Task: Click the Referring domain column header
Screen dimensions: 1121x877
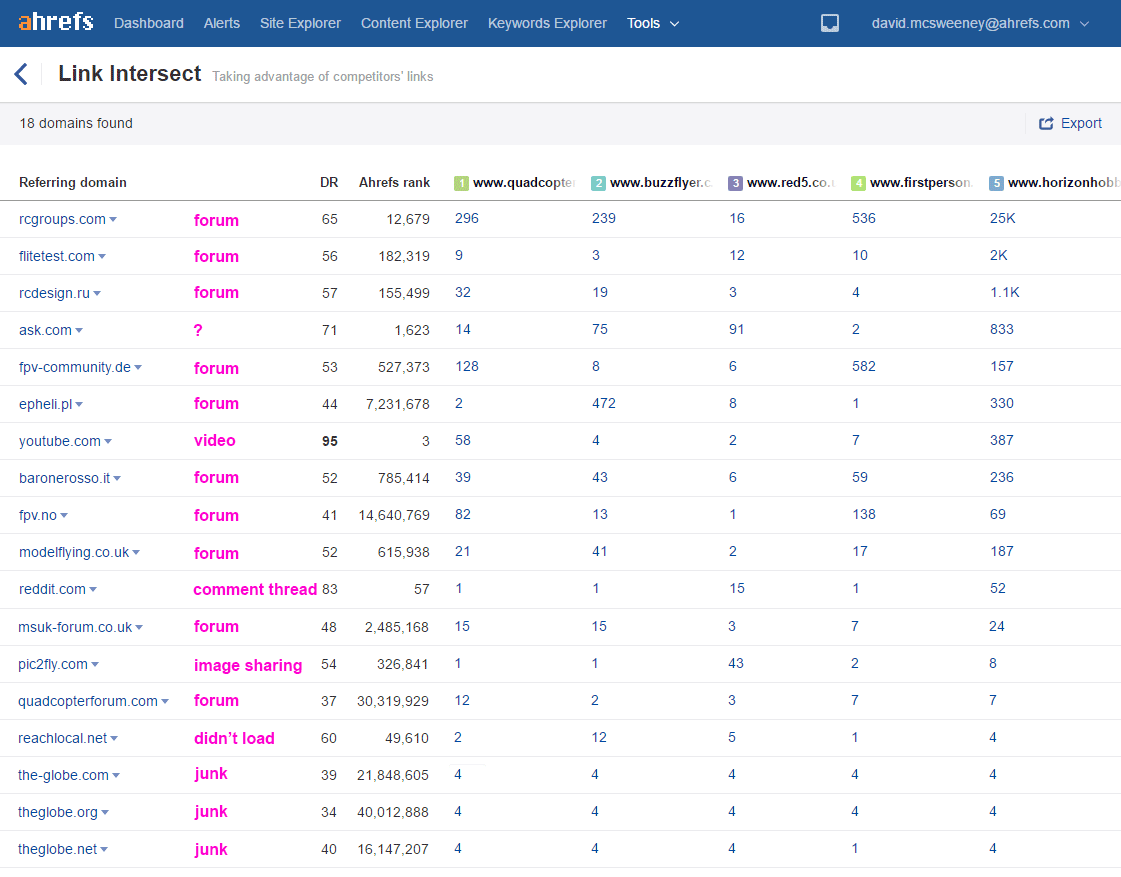Action: (x=73, y=182)
